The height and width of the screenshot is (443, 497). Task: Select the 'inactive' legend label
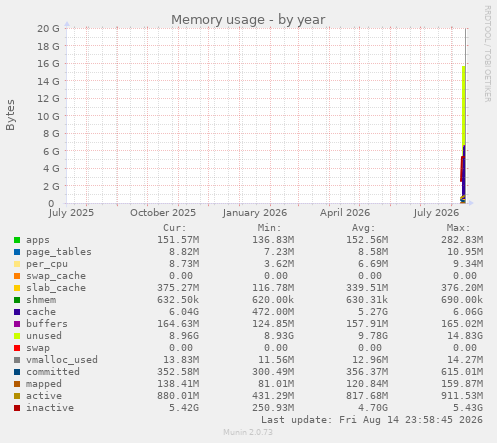click(x=50, y=408)
